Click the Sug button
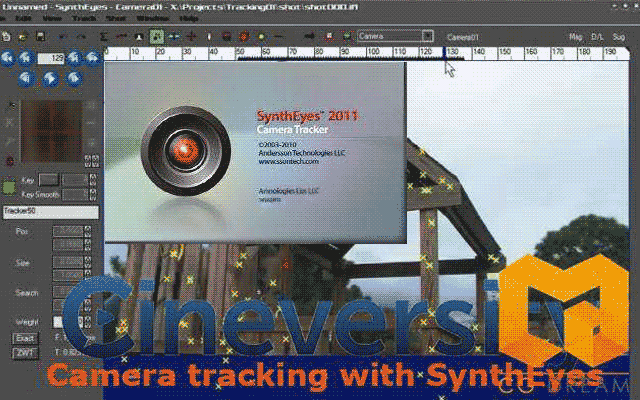The image size is (640, 400). click(619, 37)
